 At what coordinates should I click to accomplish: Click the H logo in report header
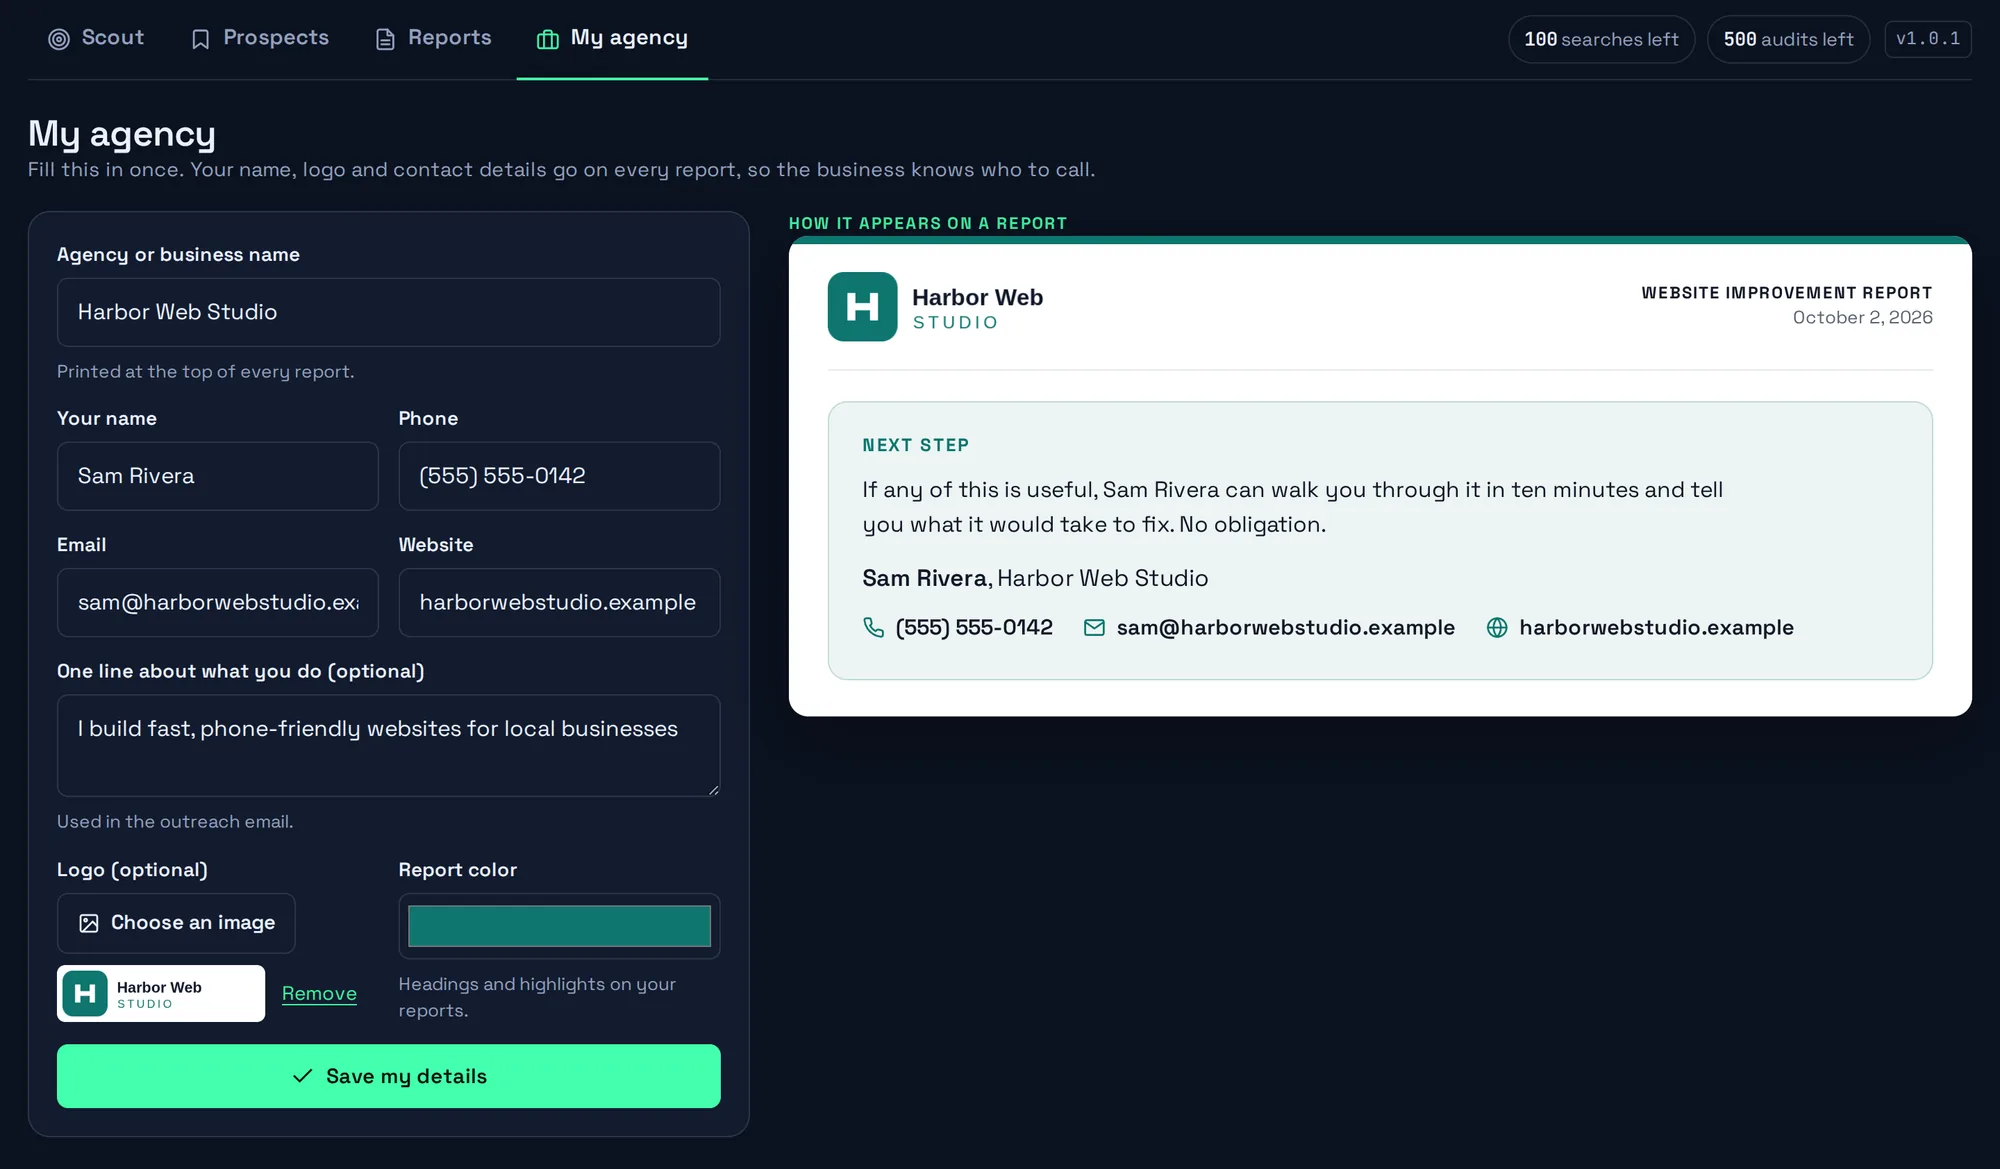[x=862, y=307]
